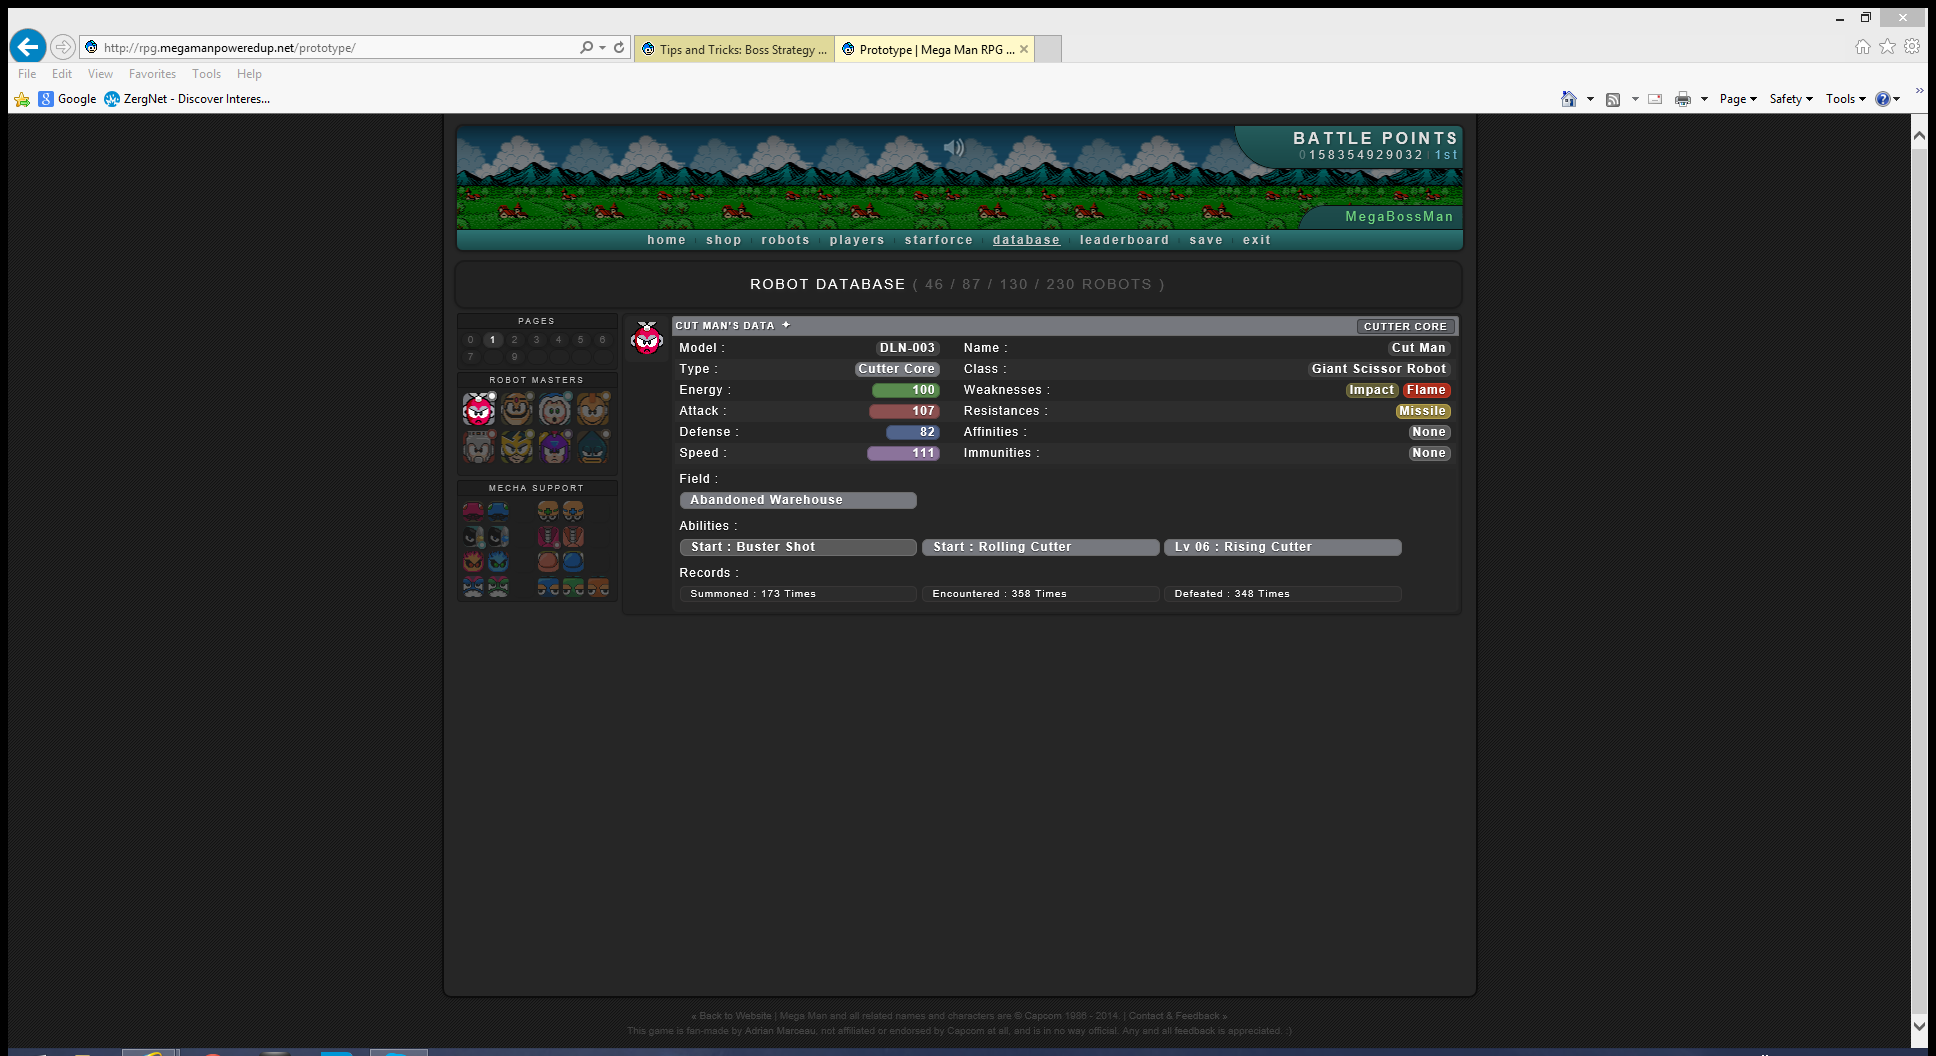The image size is (1936, 1056).
Task: Open the Help question mark icon
Action: coord(1883,99)
